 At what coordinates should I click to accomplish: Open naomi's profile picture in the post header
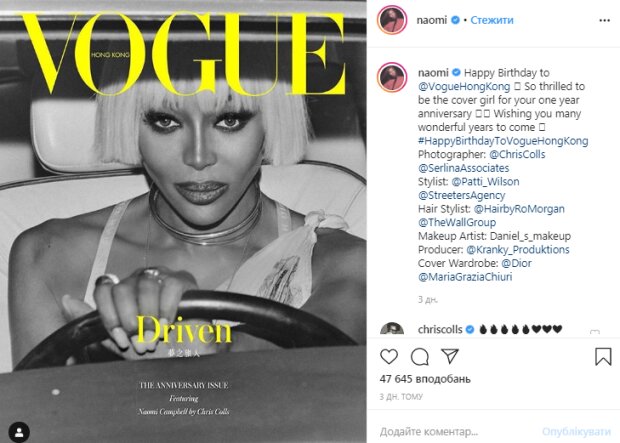(x=392, y=20)
